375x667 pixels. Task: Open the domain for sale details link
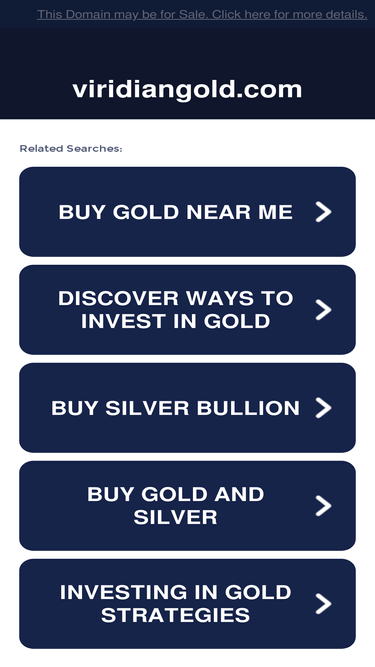pos(202,14)
